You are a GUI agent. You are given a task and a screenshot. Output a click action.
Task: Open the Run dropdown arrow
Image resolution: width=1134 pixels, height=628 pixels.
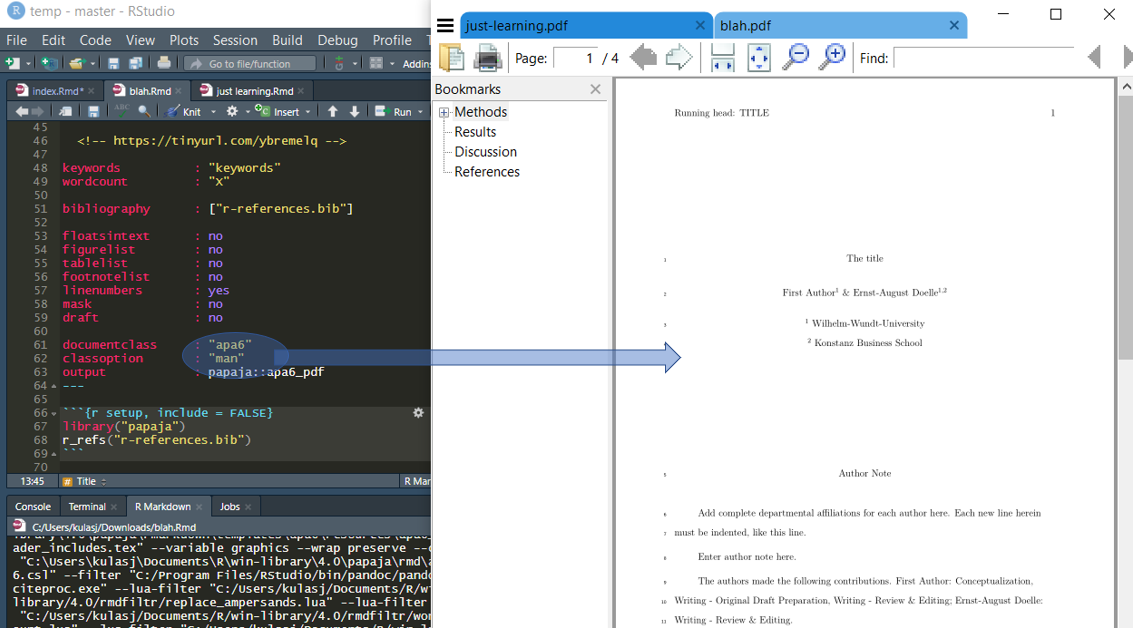point(420,112)
